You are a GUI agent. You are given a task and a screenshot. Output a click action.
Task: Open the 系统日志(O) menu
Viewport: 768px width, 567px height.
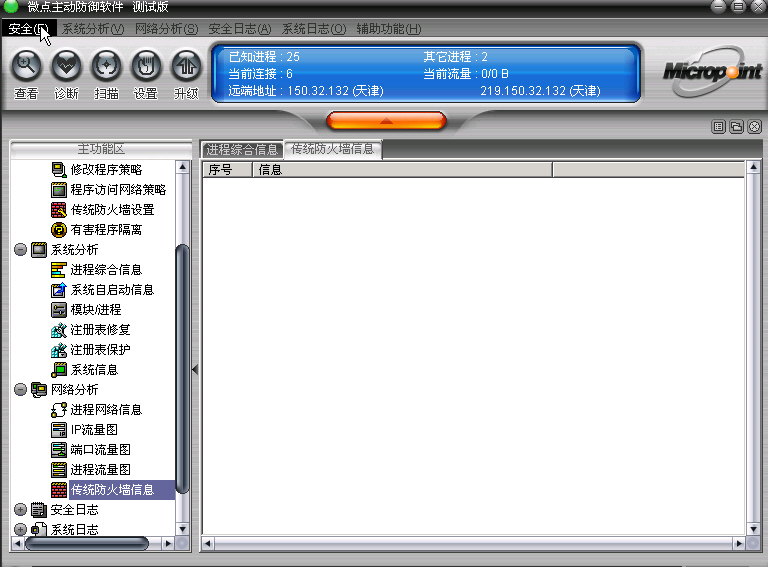314,29
